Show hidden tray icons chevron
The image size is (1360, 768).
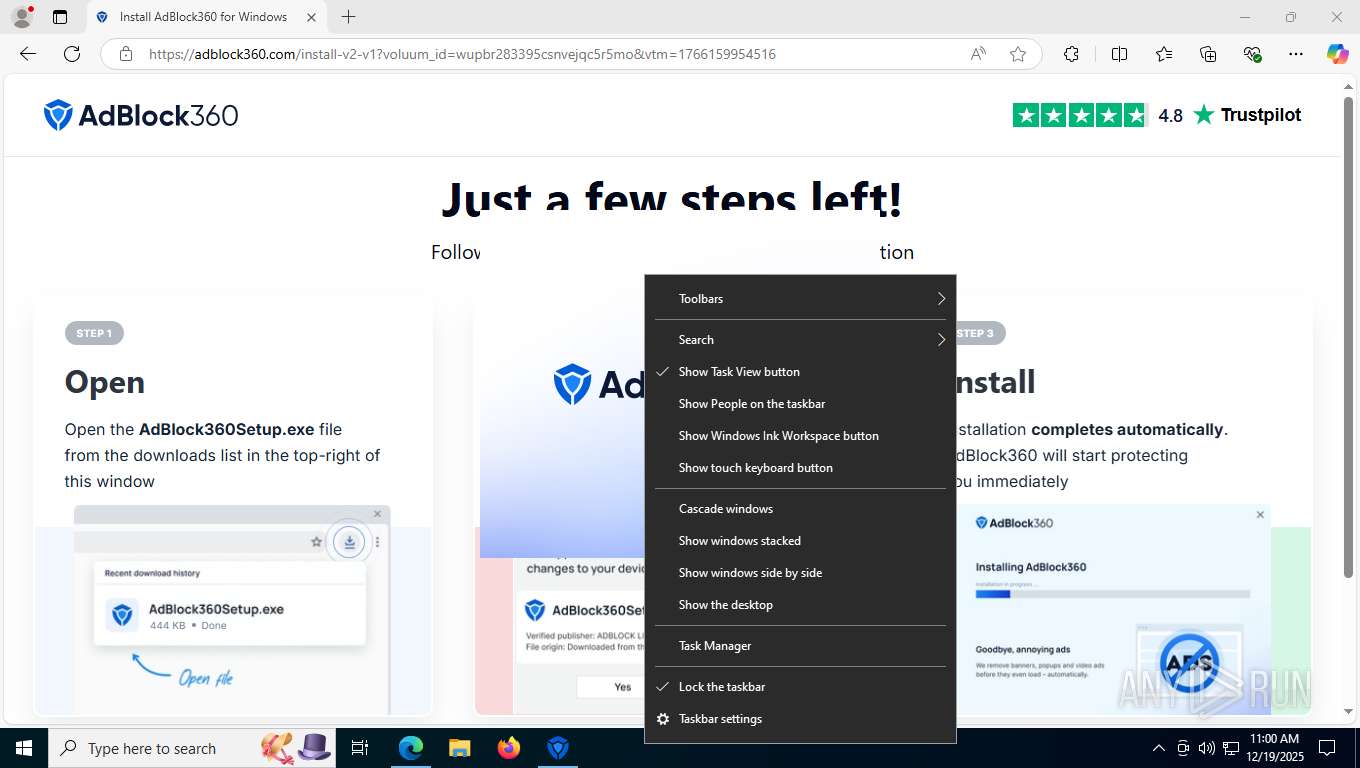pos(1159,748)
